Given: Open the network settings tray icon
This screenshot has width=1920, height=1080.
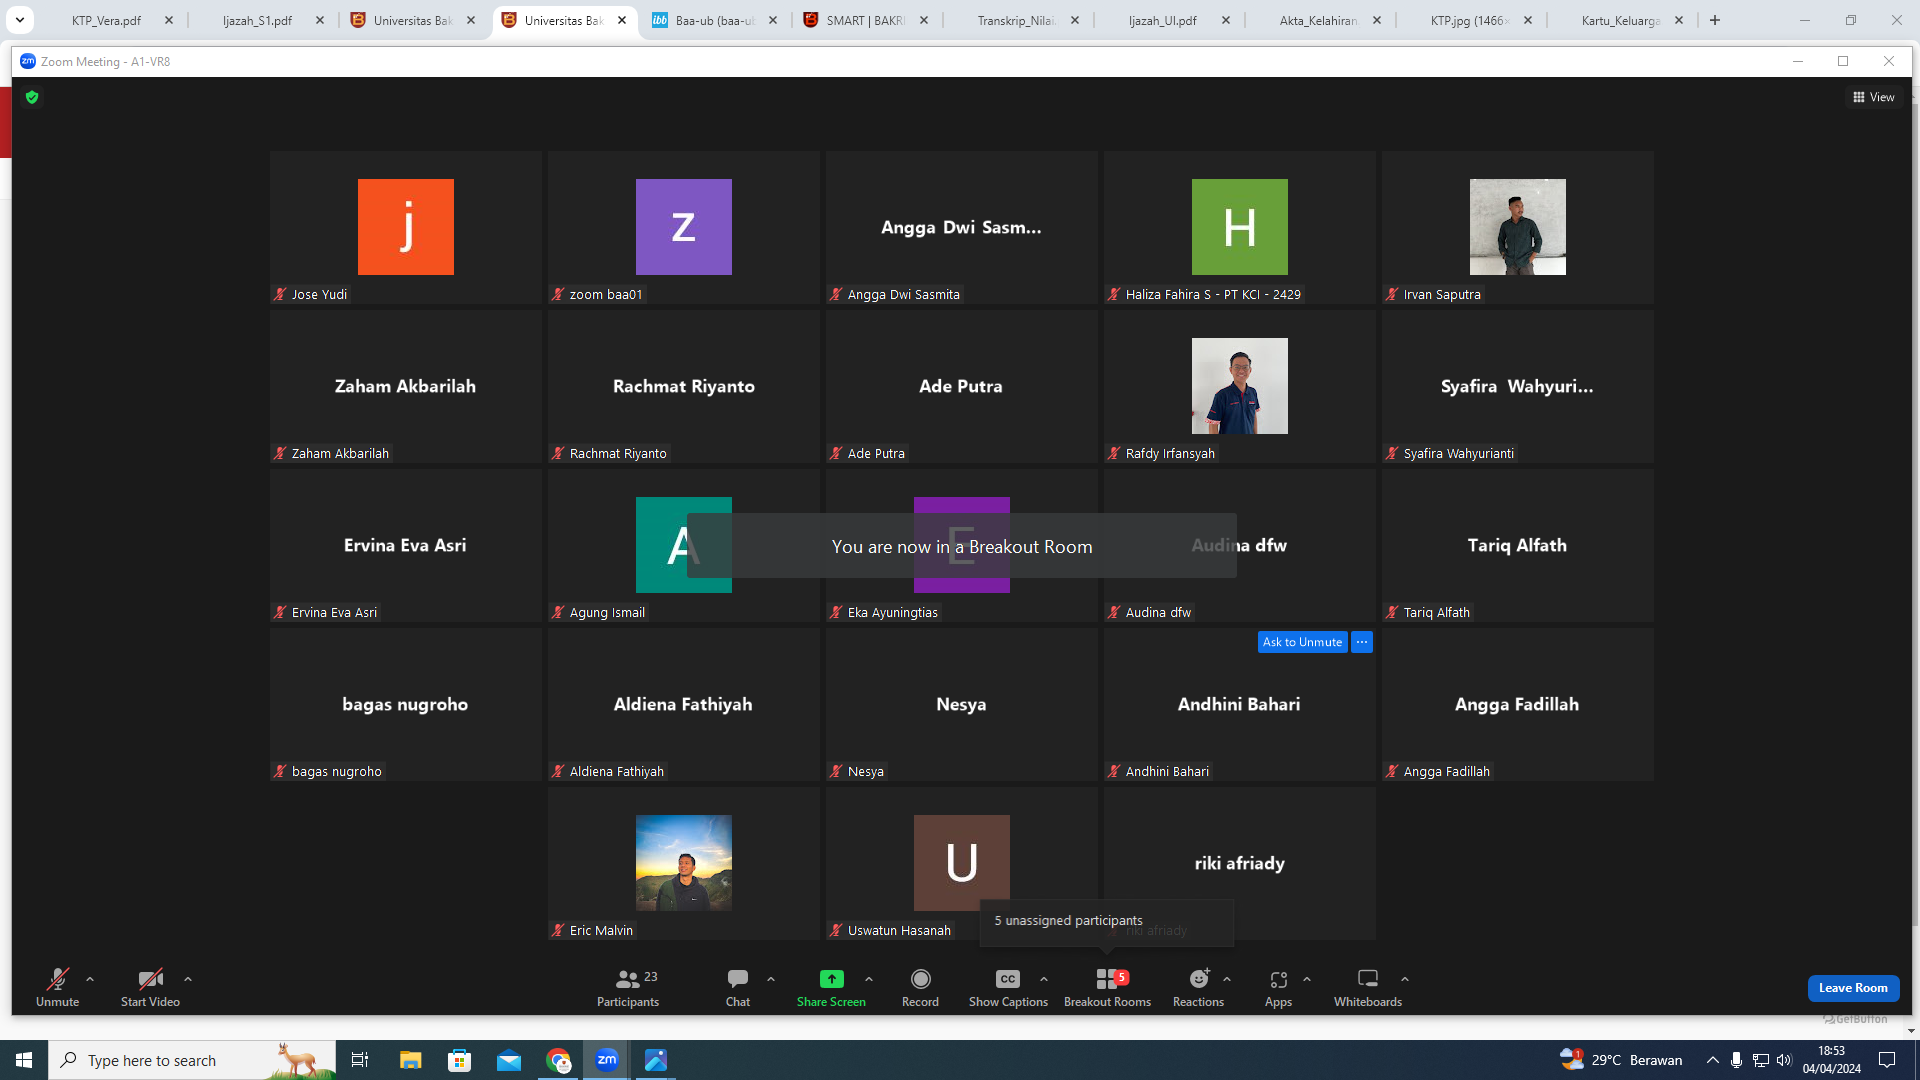Looking at the screenshot, I should click(x=1761, y=1060).
